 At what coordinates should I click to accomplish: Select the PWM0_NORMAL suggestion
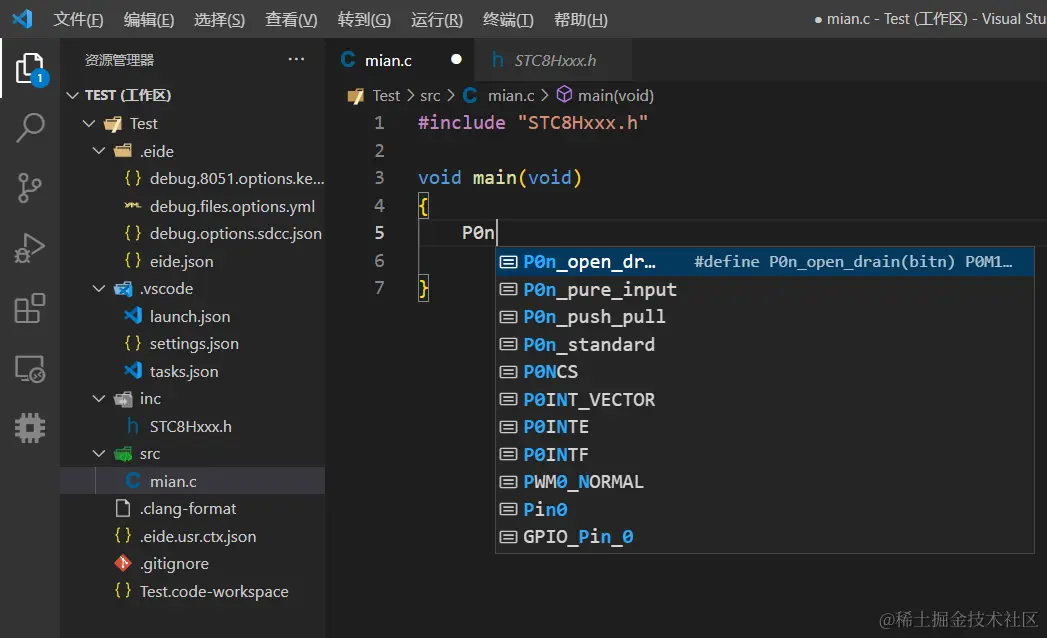pos(765,482)
